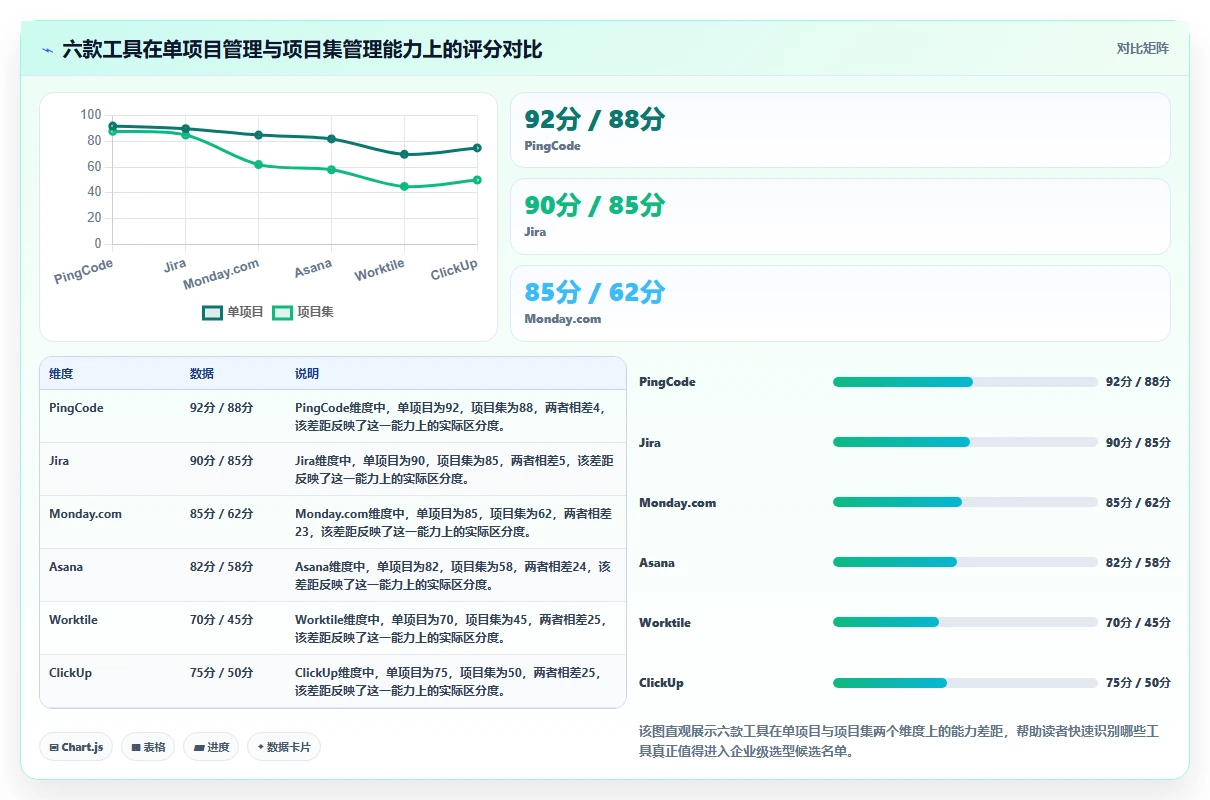This screenshot has width=1210, height=800.
Task: Click the 进度 tag chip
Action: [x=211, y=747]
